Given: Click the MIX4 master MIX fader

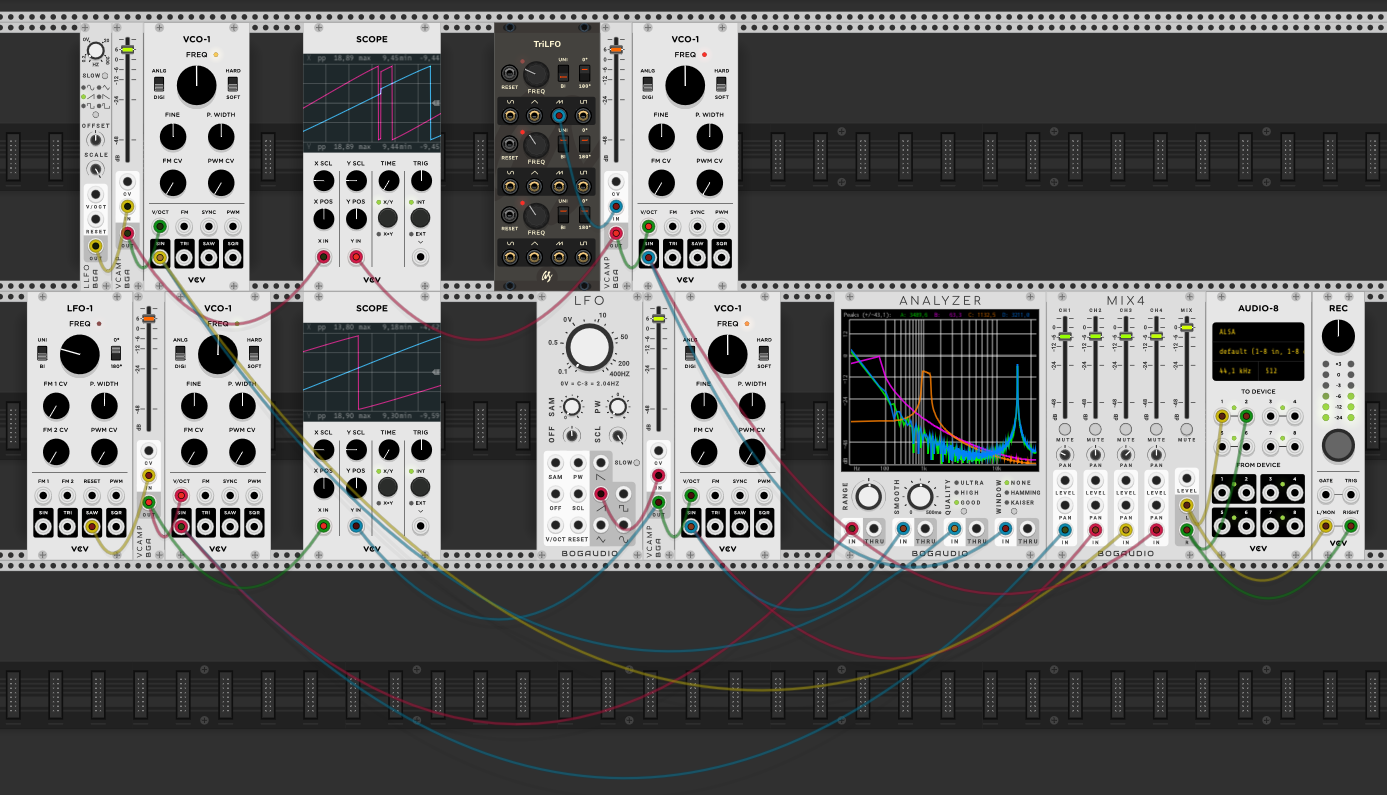Looking at the screenshot, I should coord(1187,327).
